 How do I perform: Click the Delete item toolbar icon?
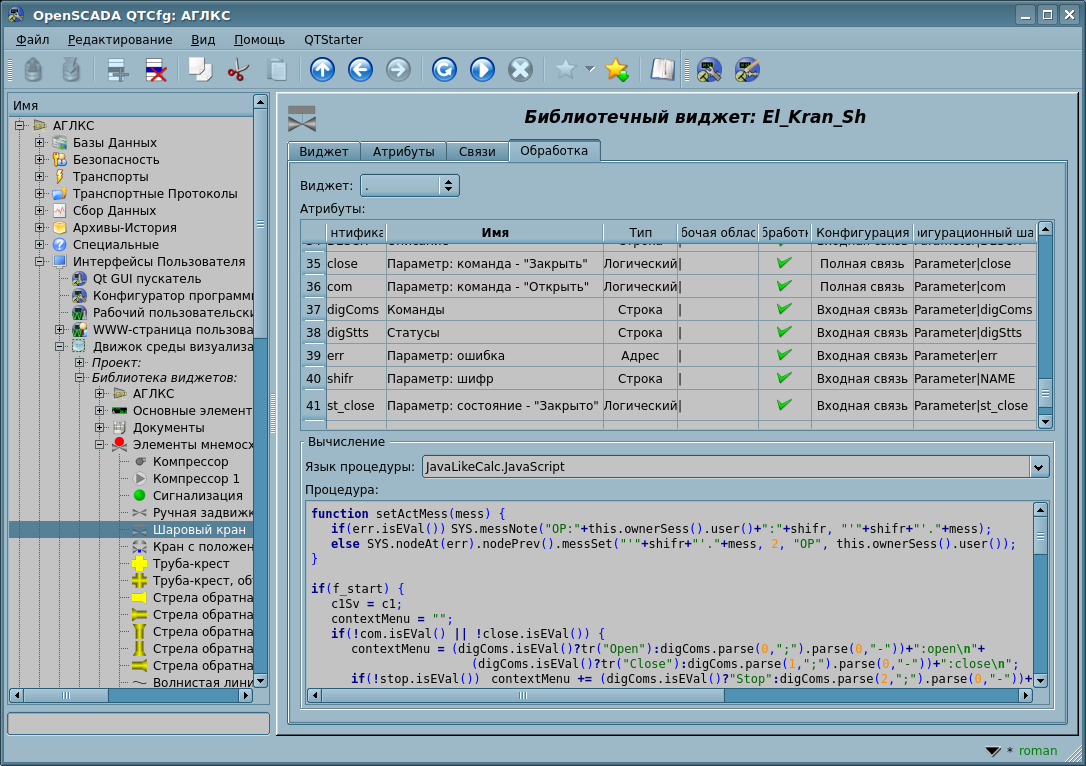point(156,70)
